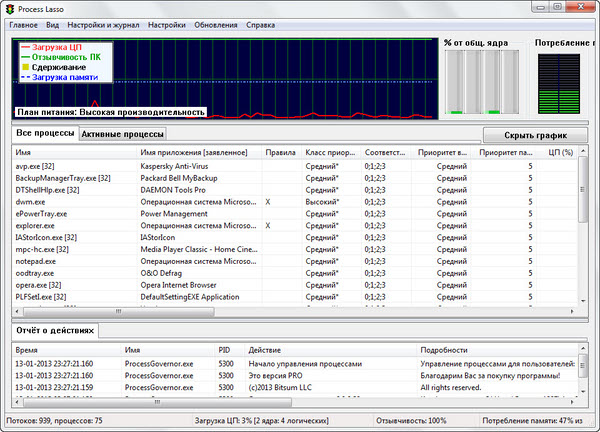Switch to the Все процессы tab

click(44, 133)
